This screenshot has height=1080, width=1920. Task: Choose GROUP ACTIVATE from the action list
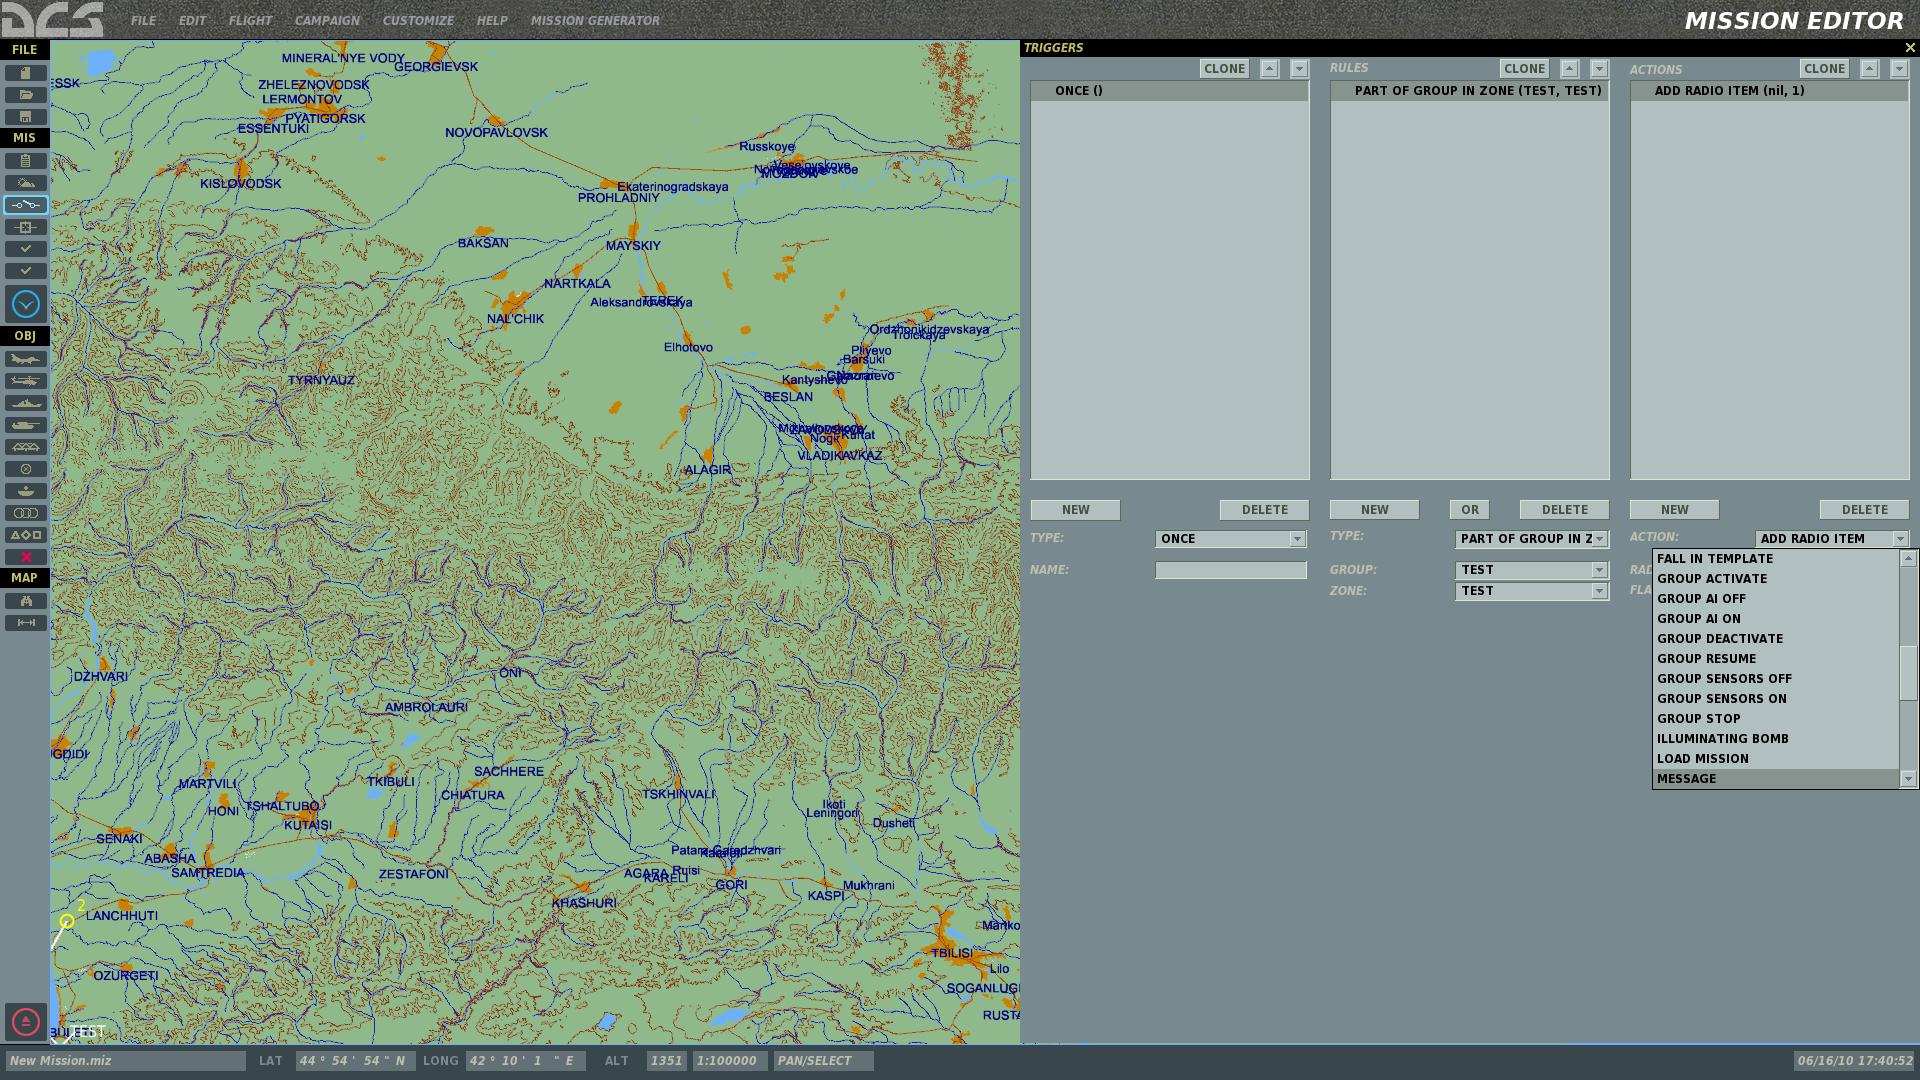1711,579
